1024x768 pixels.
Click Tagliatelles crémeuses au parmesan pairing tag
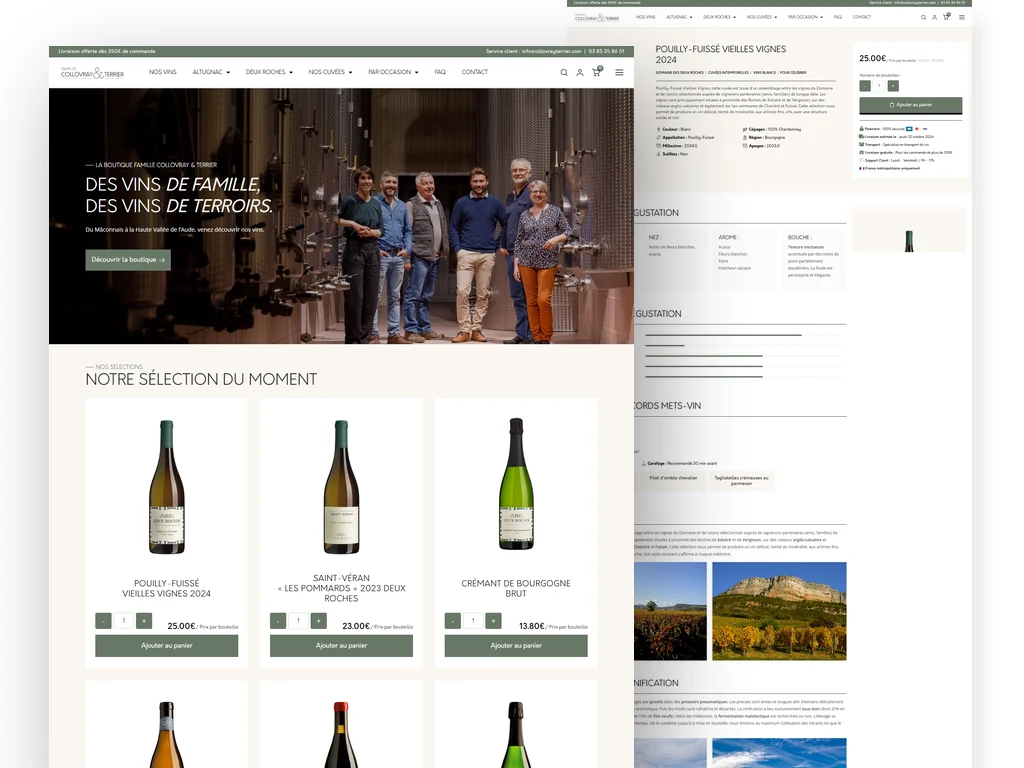point(741,481)
